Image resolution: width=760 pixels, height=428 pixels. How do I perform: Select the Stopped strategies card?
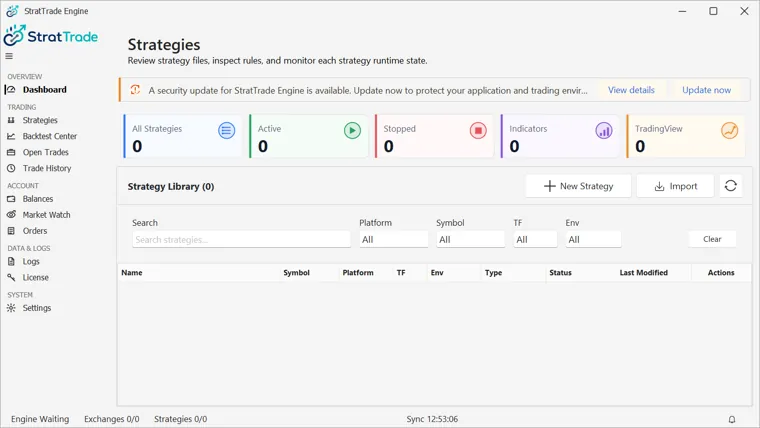[434, 136]
